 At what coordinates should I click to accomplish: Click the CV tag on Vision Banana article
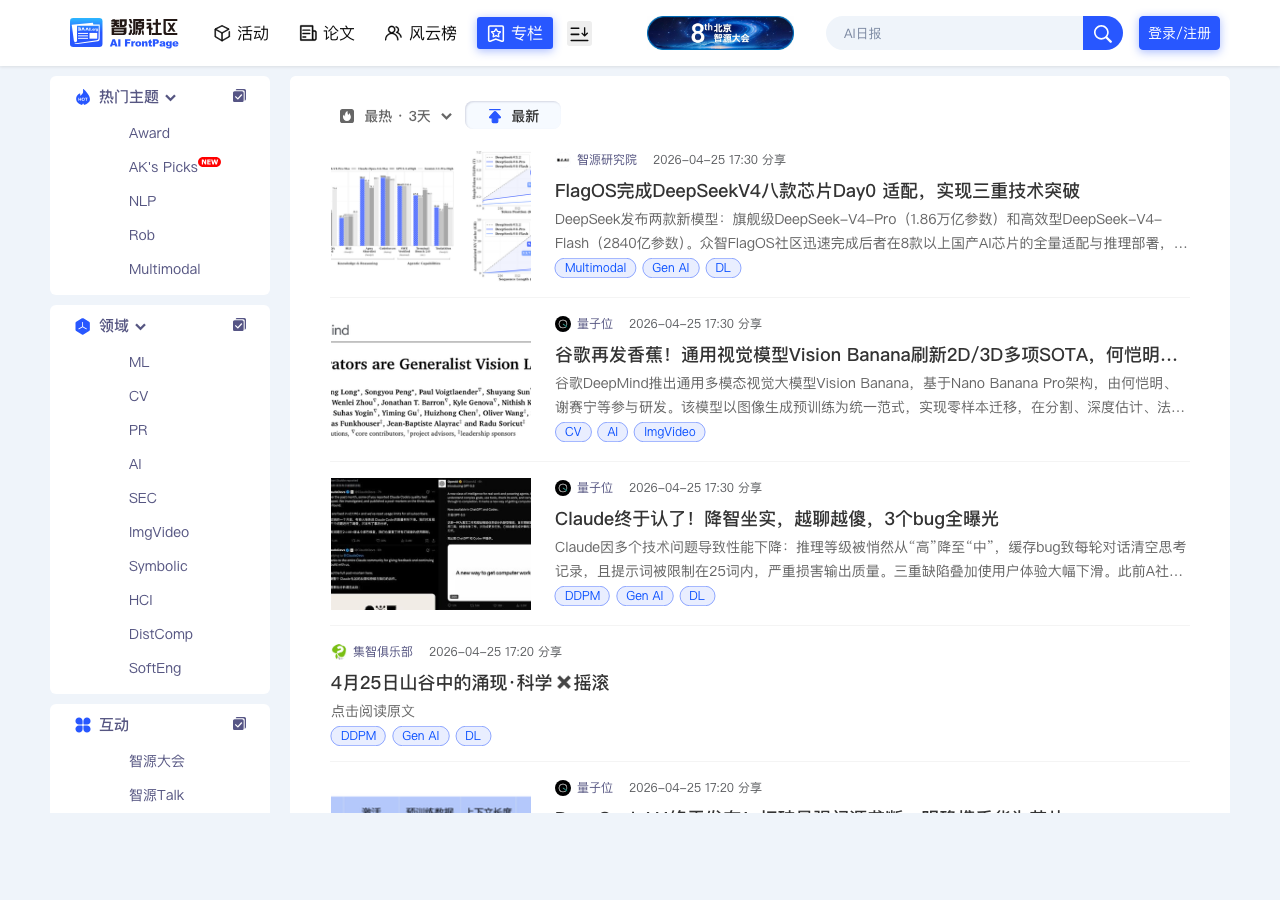pos(573,432)
